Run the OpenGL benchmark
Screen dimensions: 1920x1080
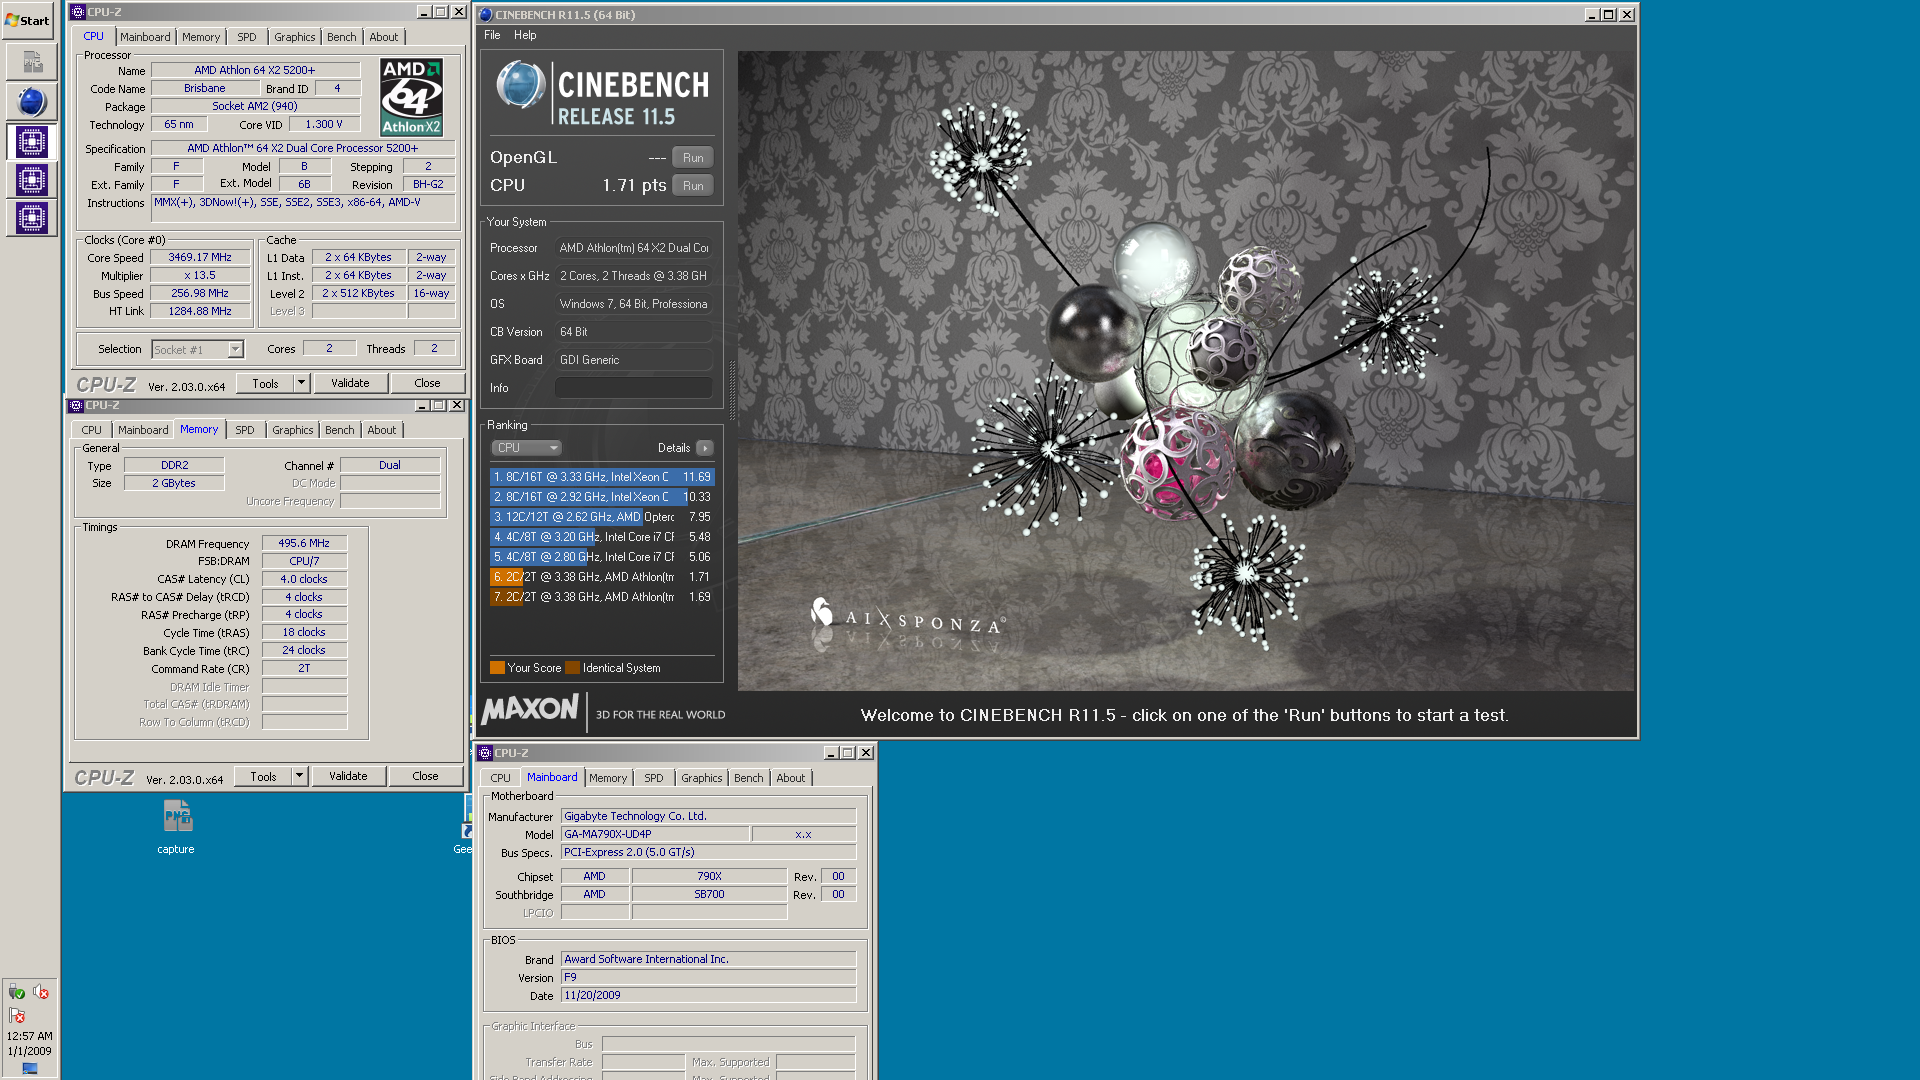tap(693, 158)
